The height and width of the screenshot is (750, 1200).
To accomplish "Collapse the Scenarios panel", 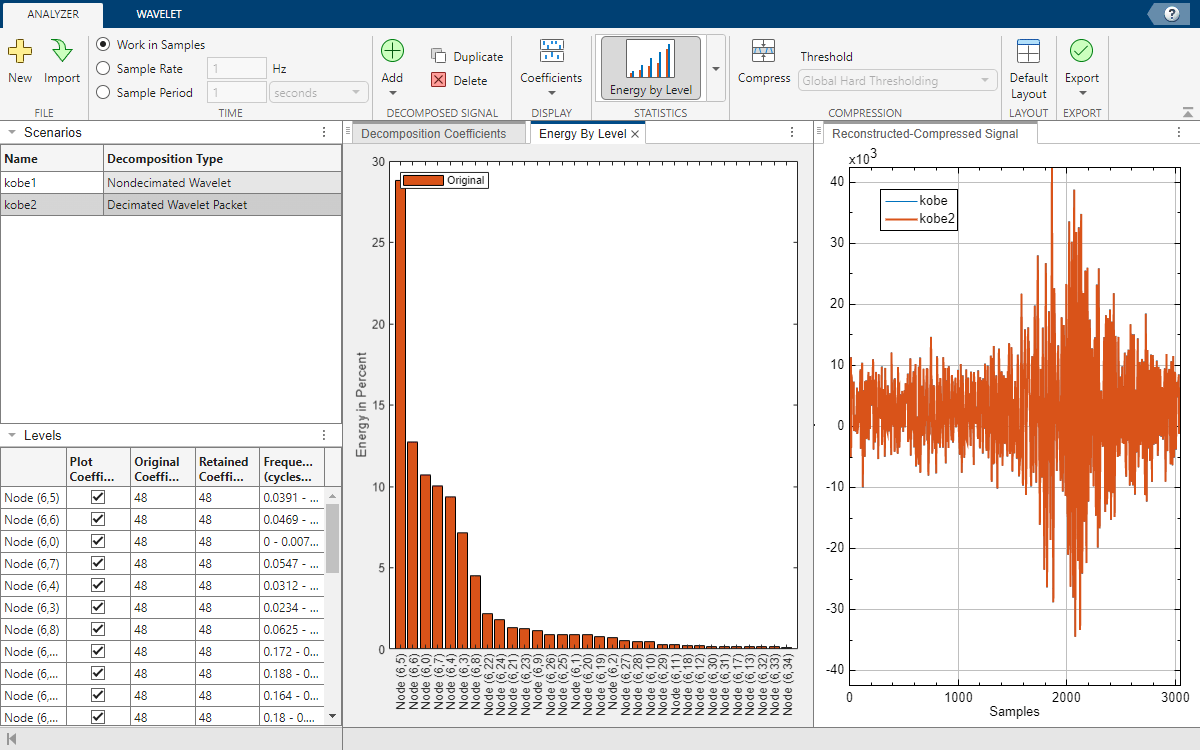I will click(11, 132).
